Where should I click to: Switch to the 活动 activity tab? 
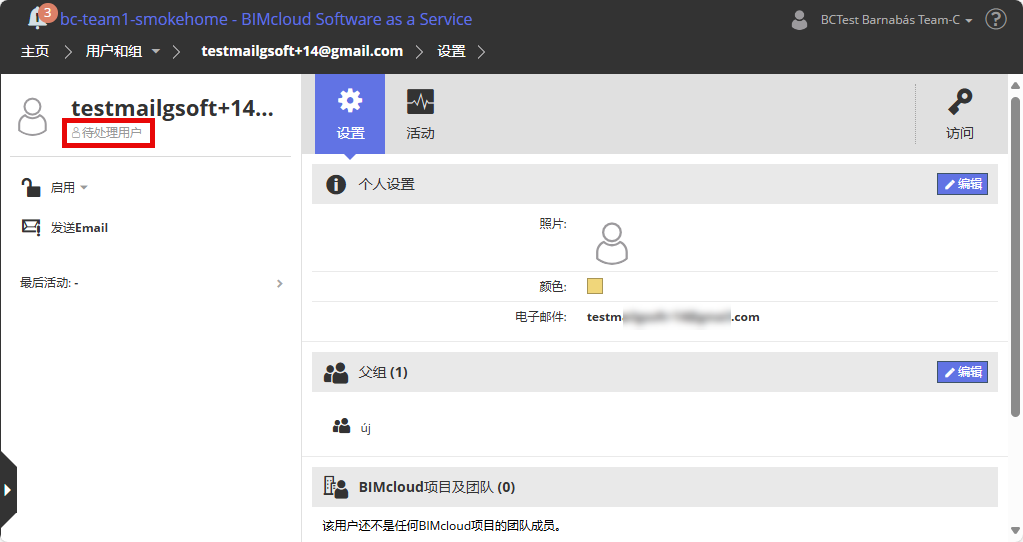[x=420, y=114]
